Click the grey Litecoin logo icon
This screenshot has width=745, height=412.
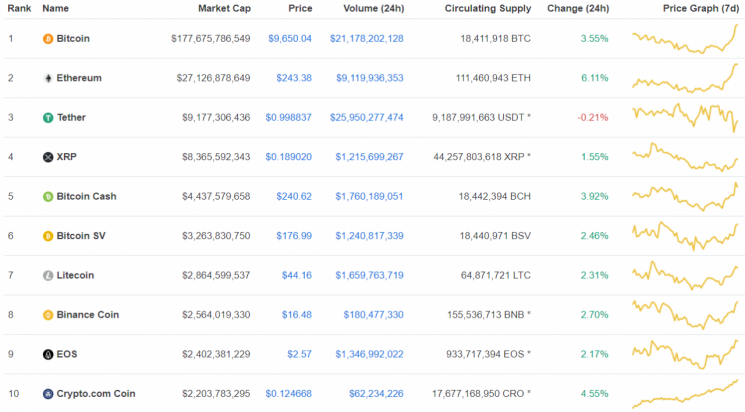[48, 276]
